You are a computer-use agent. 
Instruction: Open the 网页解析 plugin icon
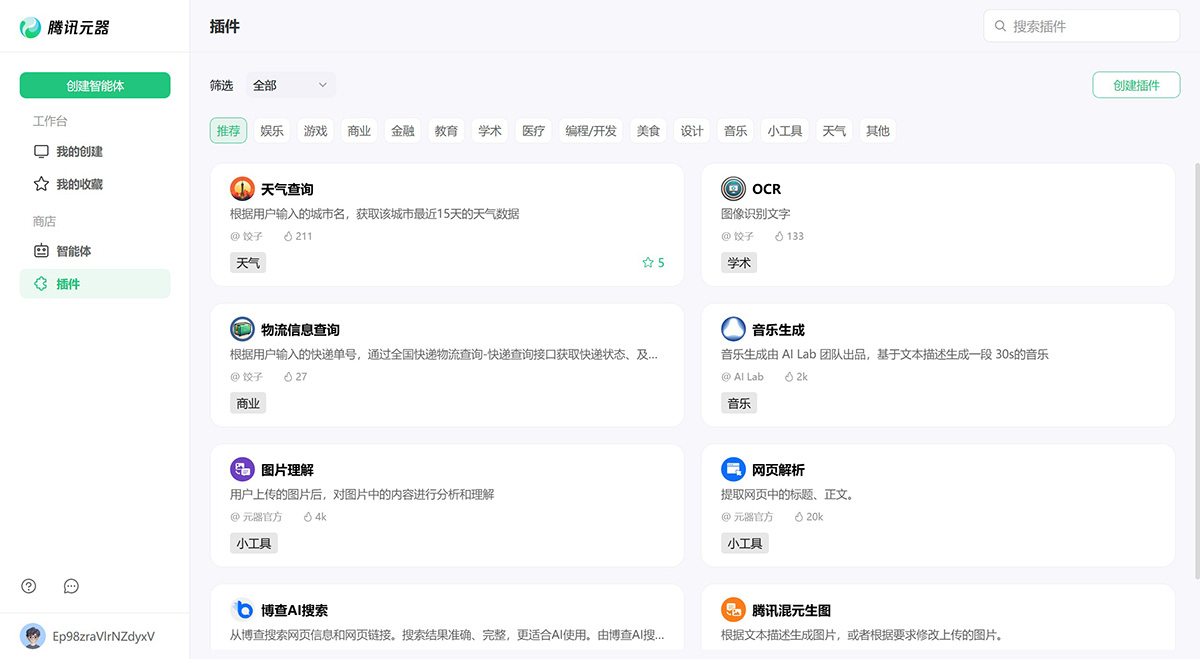click(x=732, y=469)
